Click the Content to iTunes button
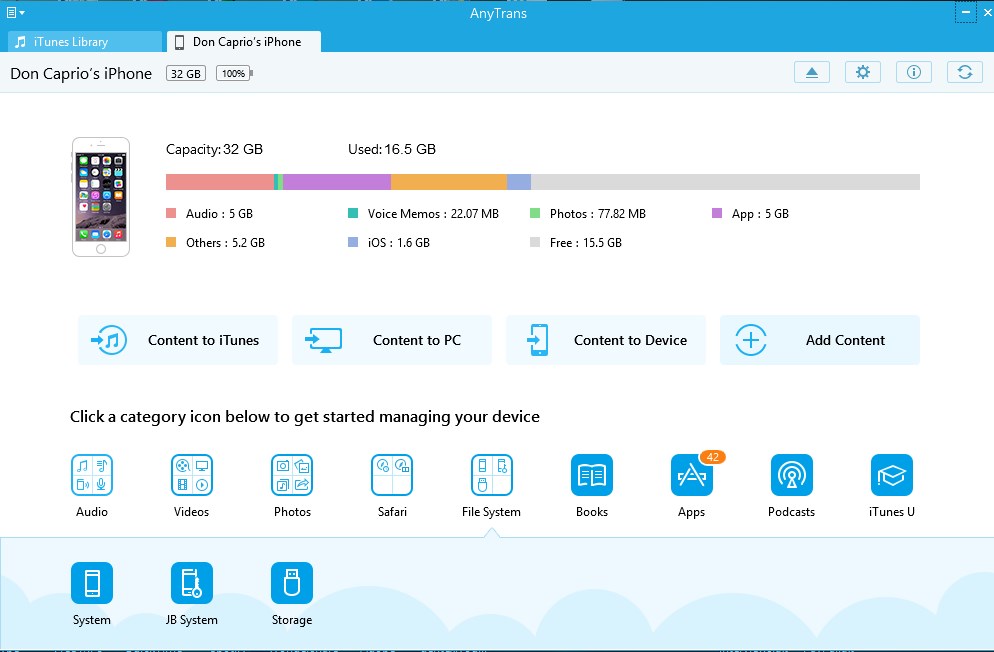Screen dimensions: 994x652 coord(178,340)
